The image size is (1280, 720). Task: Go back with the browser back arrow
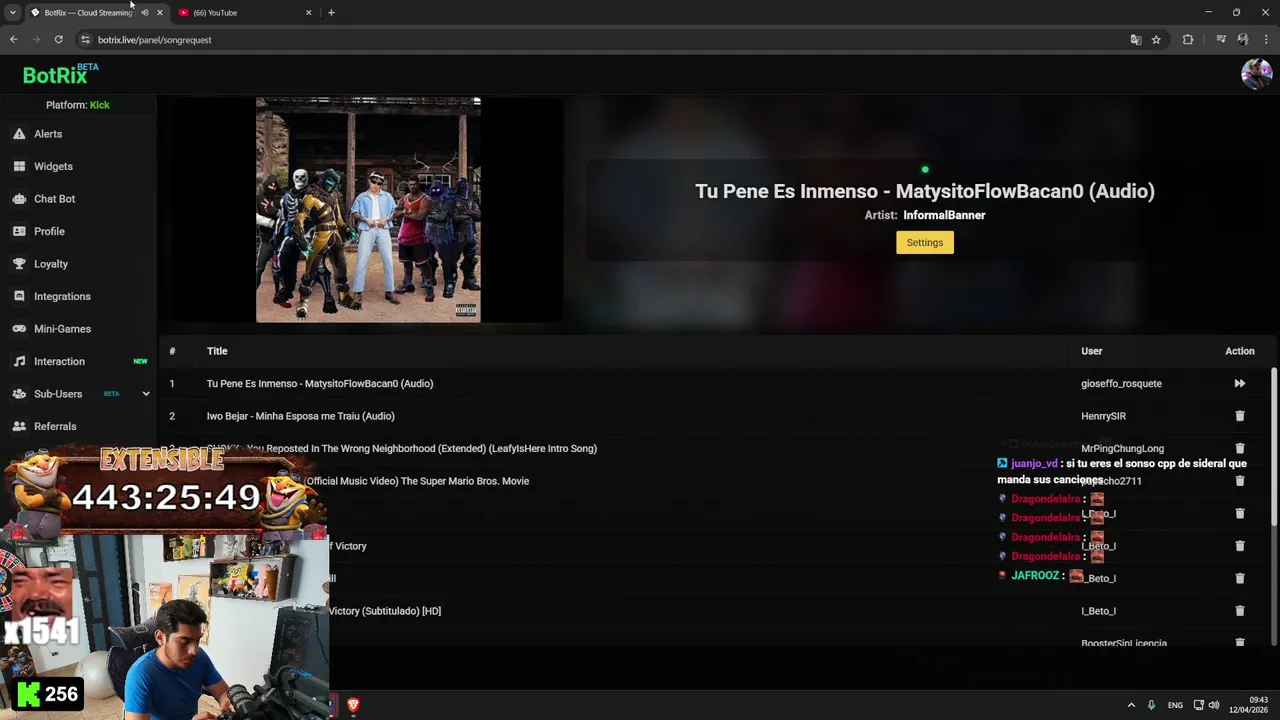coord(13,40)
